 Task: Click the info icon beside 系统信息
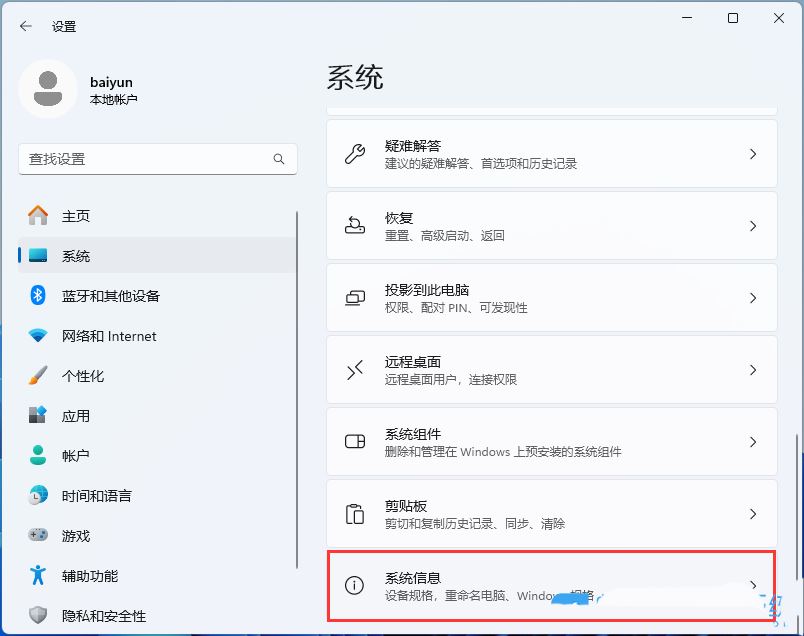click(x=354, y=585)
